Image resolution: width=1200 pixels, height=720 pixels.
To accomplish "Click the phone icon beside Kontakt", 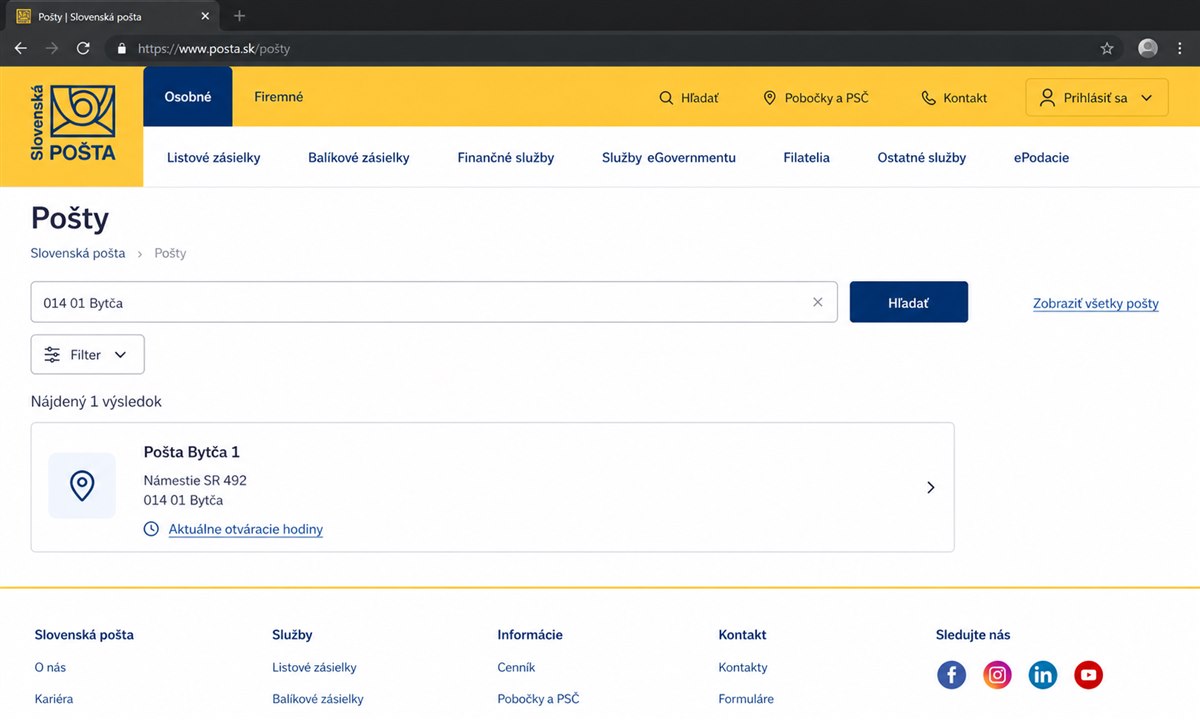I will (x=928, y=98).
